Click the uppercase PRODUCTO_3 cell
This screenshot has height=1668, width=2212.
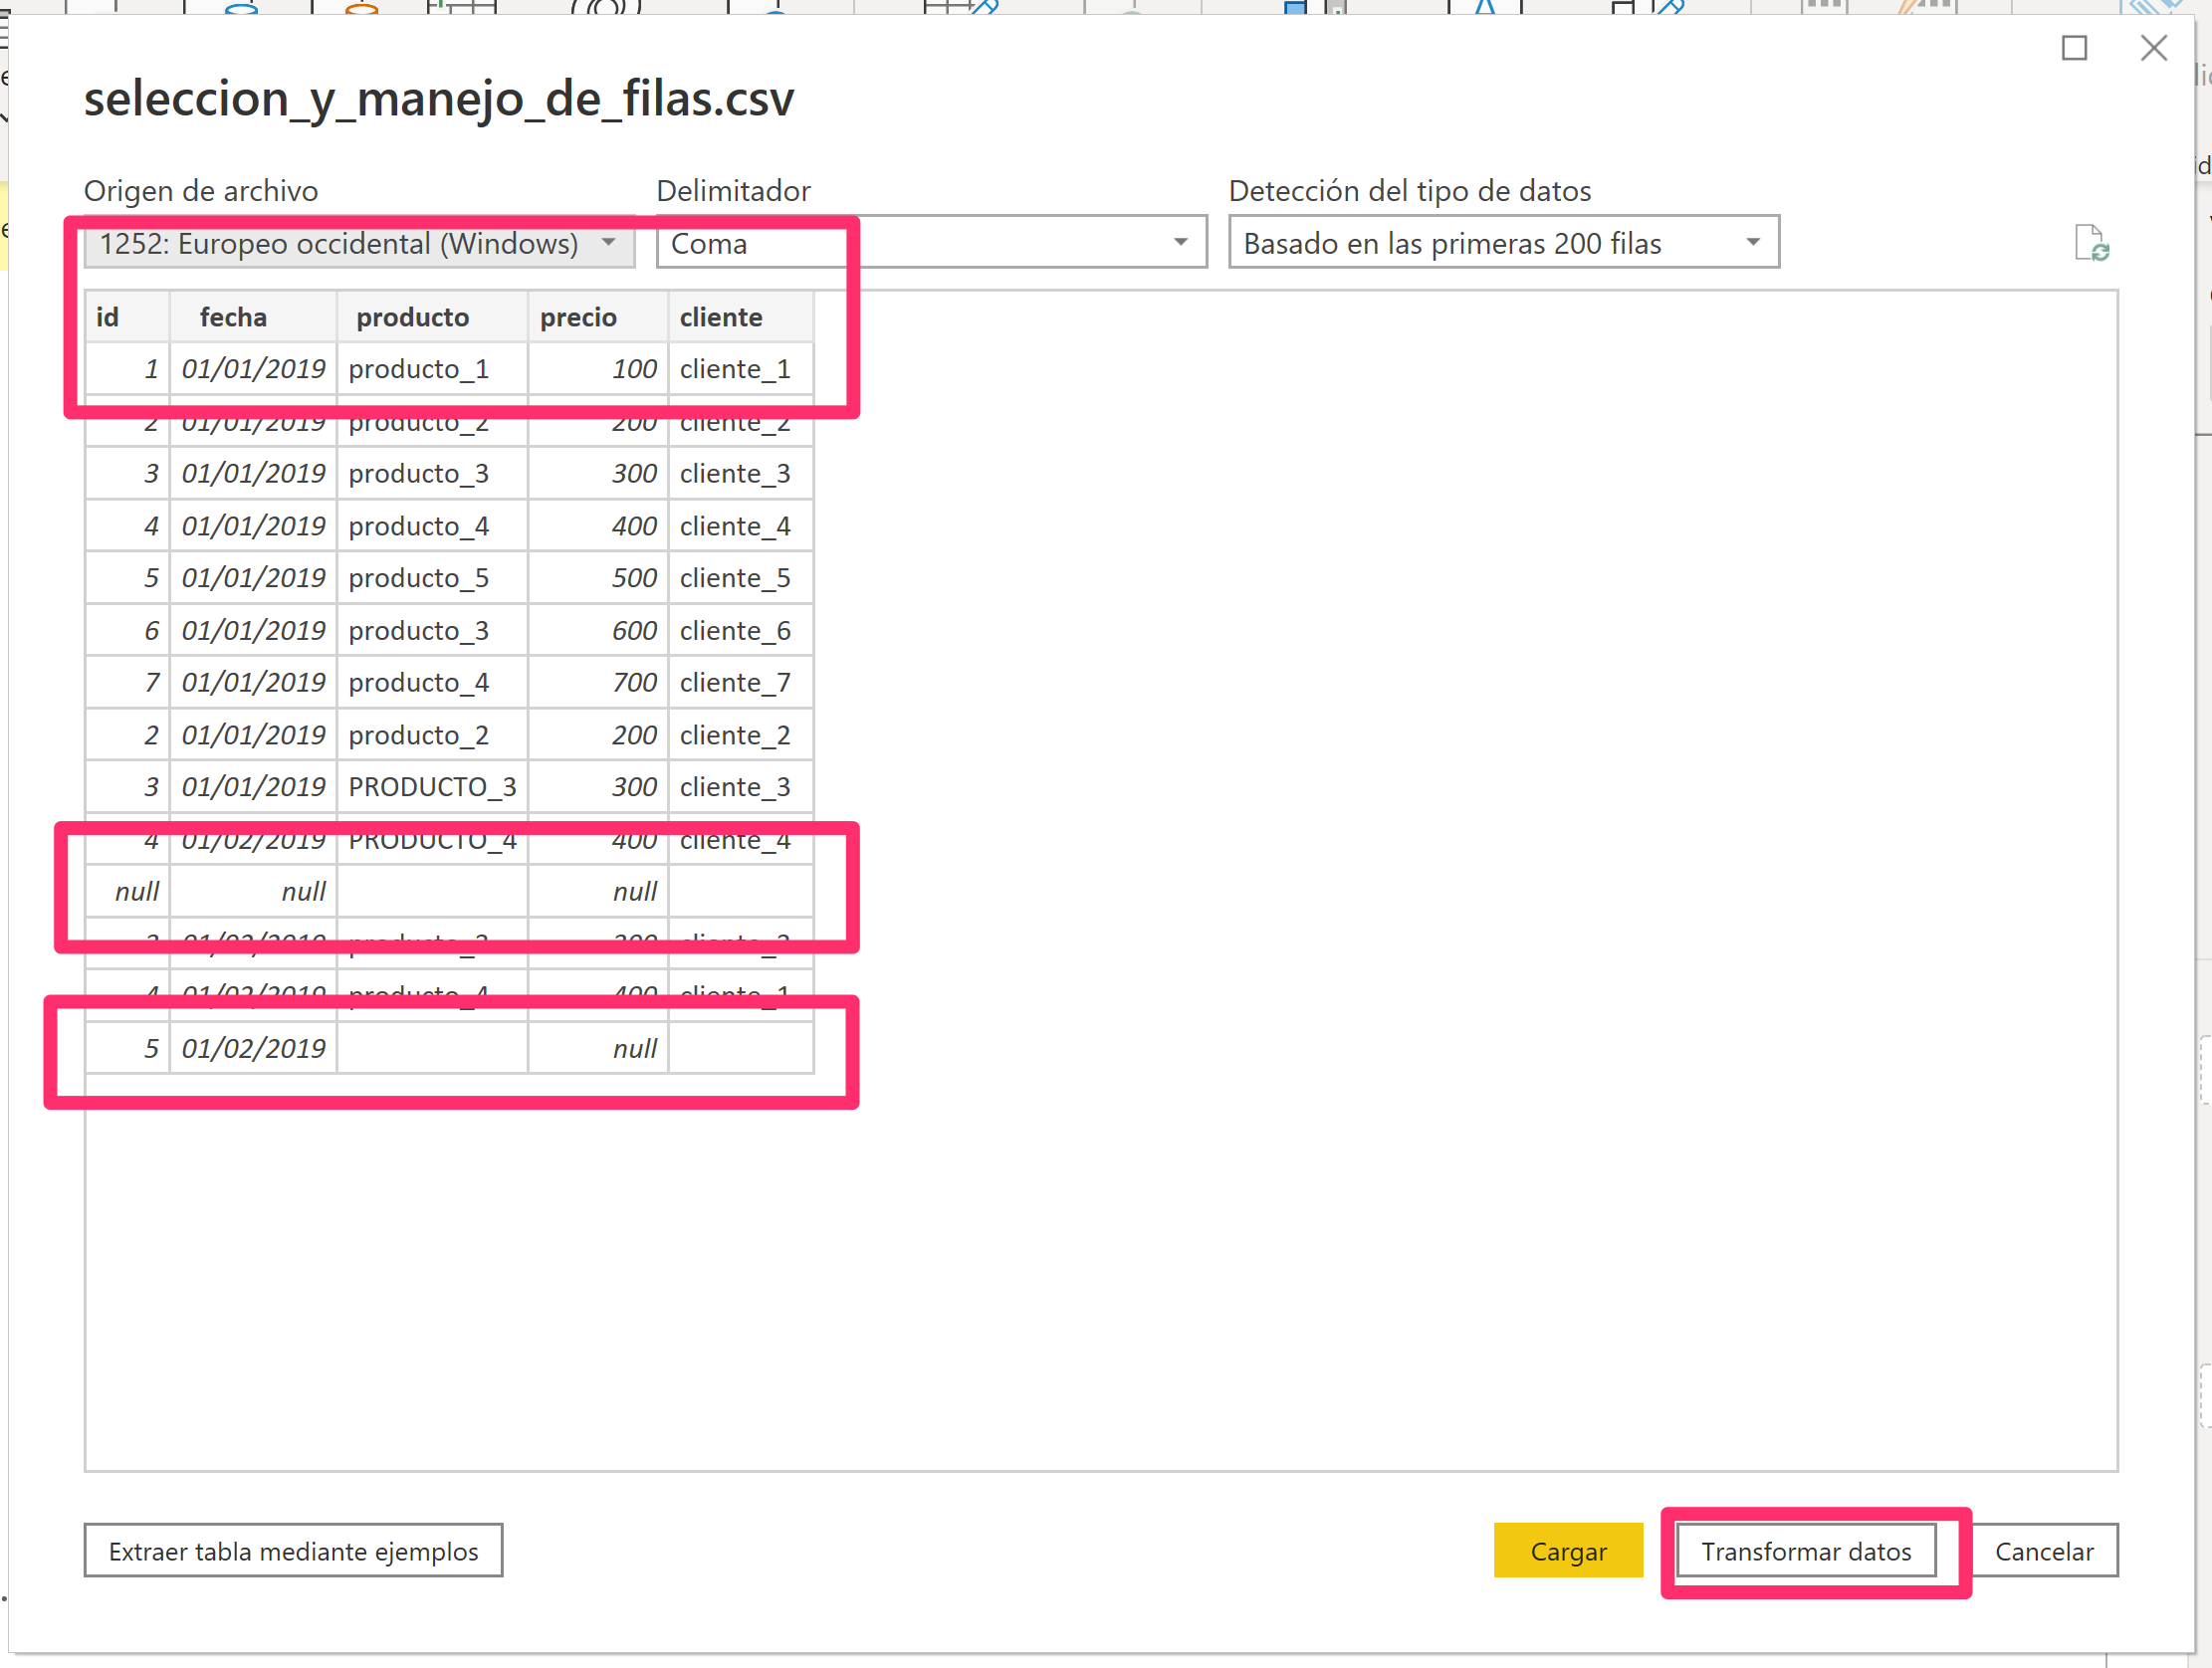(x=432, y=787)
